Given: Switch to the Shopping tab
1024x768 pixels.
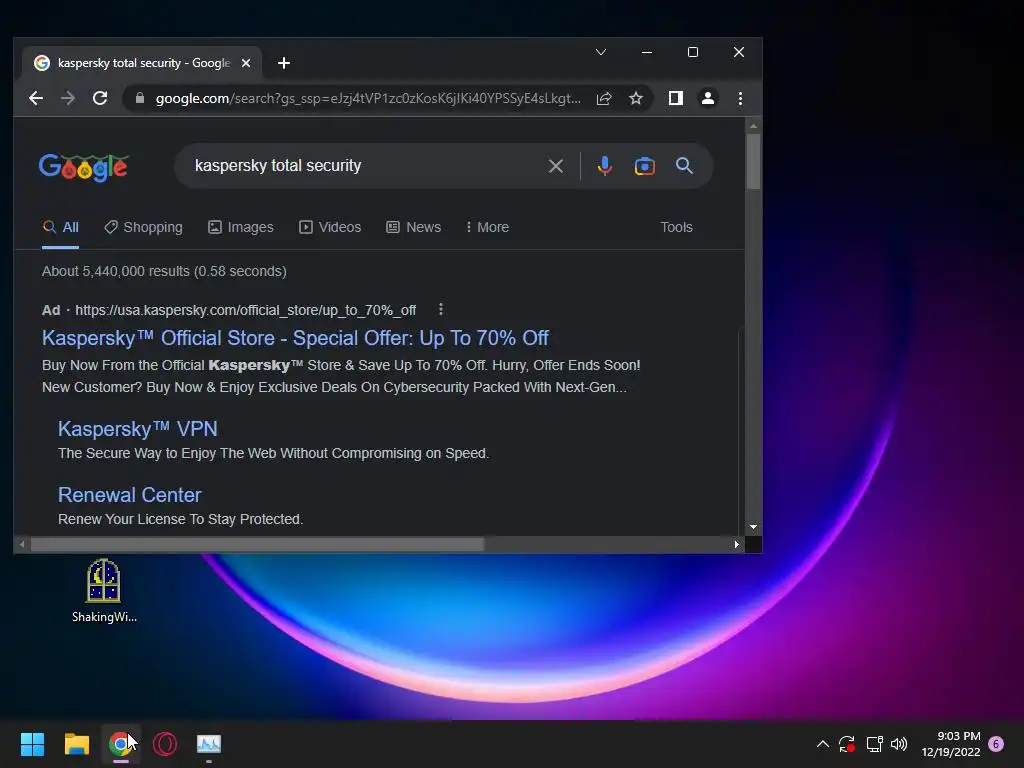Looking at the screenshot, I should click(x=144, y=227).
